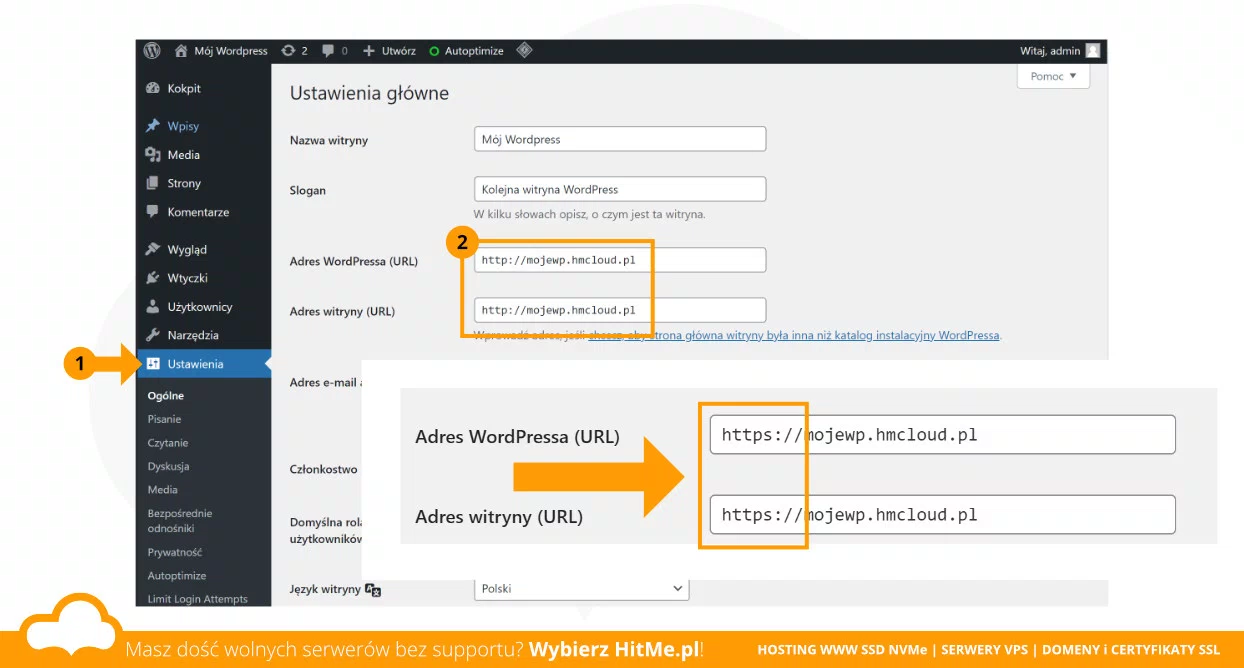This screenshot has height=668, width=1244.
Task: Click the green Autoptimize status circle
Action: pyautogui.click(x=434, y=51)
